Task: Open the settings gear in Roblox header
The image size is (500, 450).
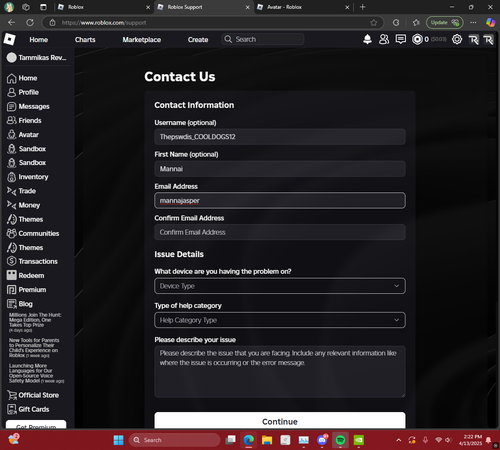Action: [457, 39]
